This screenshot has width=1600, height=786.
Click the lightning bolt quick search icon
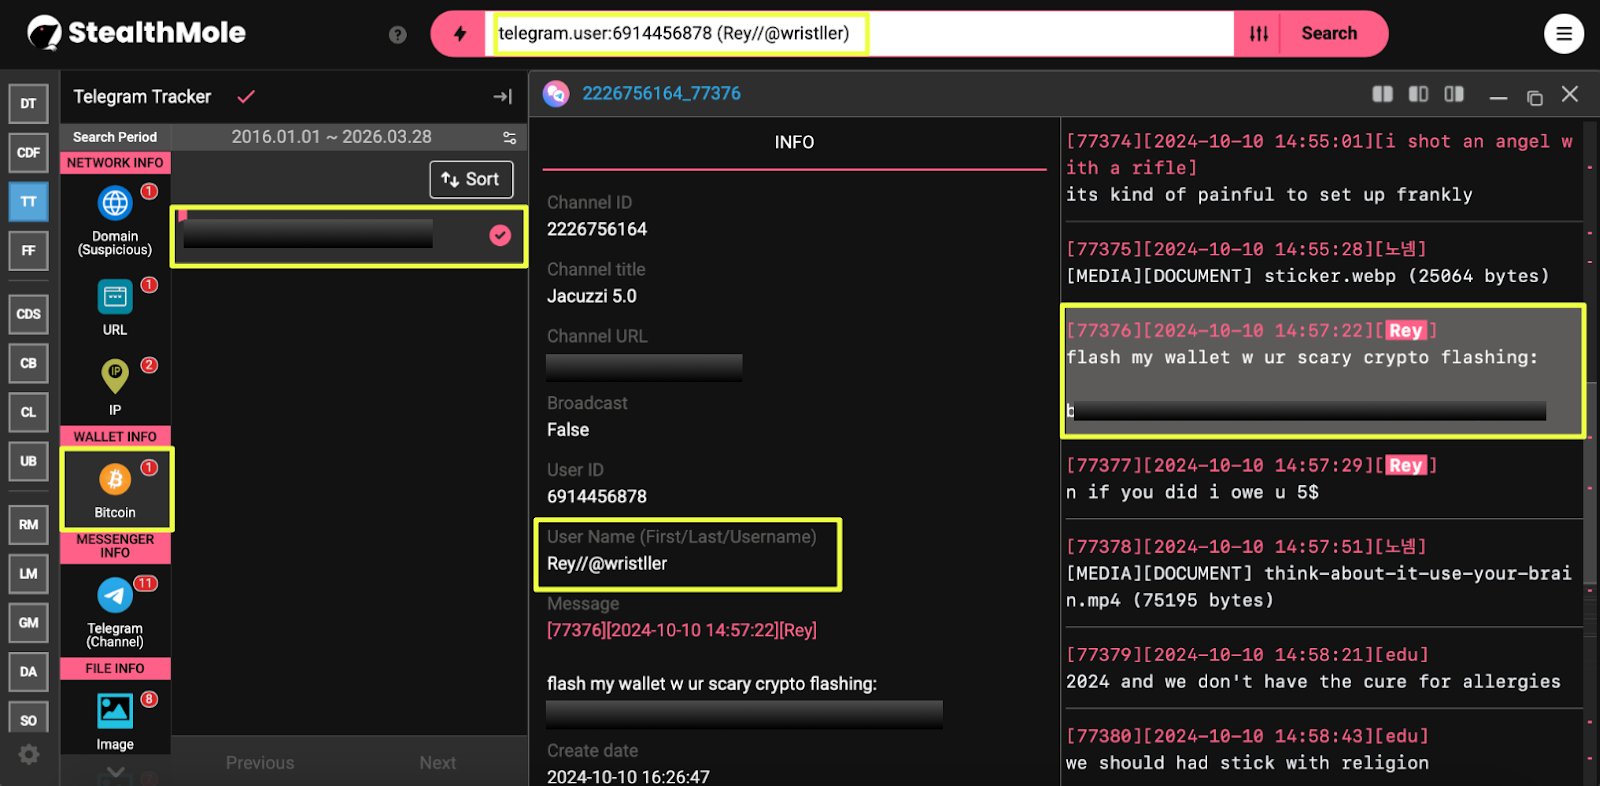tap(459, 34)
